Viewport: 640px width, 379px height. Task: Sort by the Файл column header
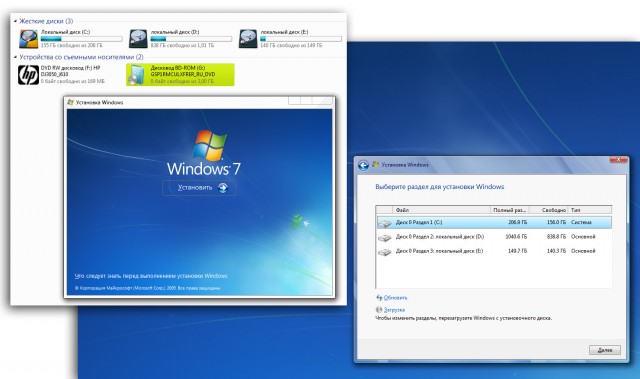point(442,210)
